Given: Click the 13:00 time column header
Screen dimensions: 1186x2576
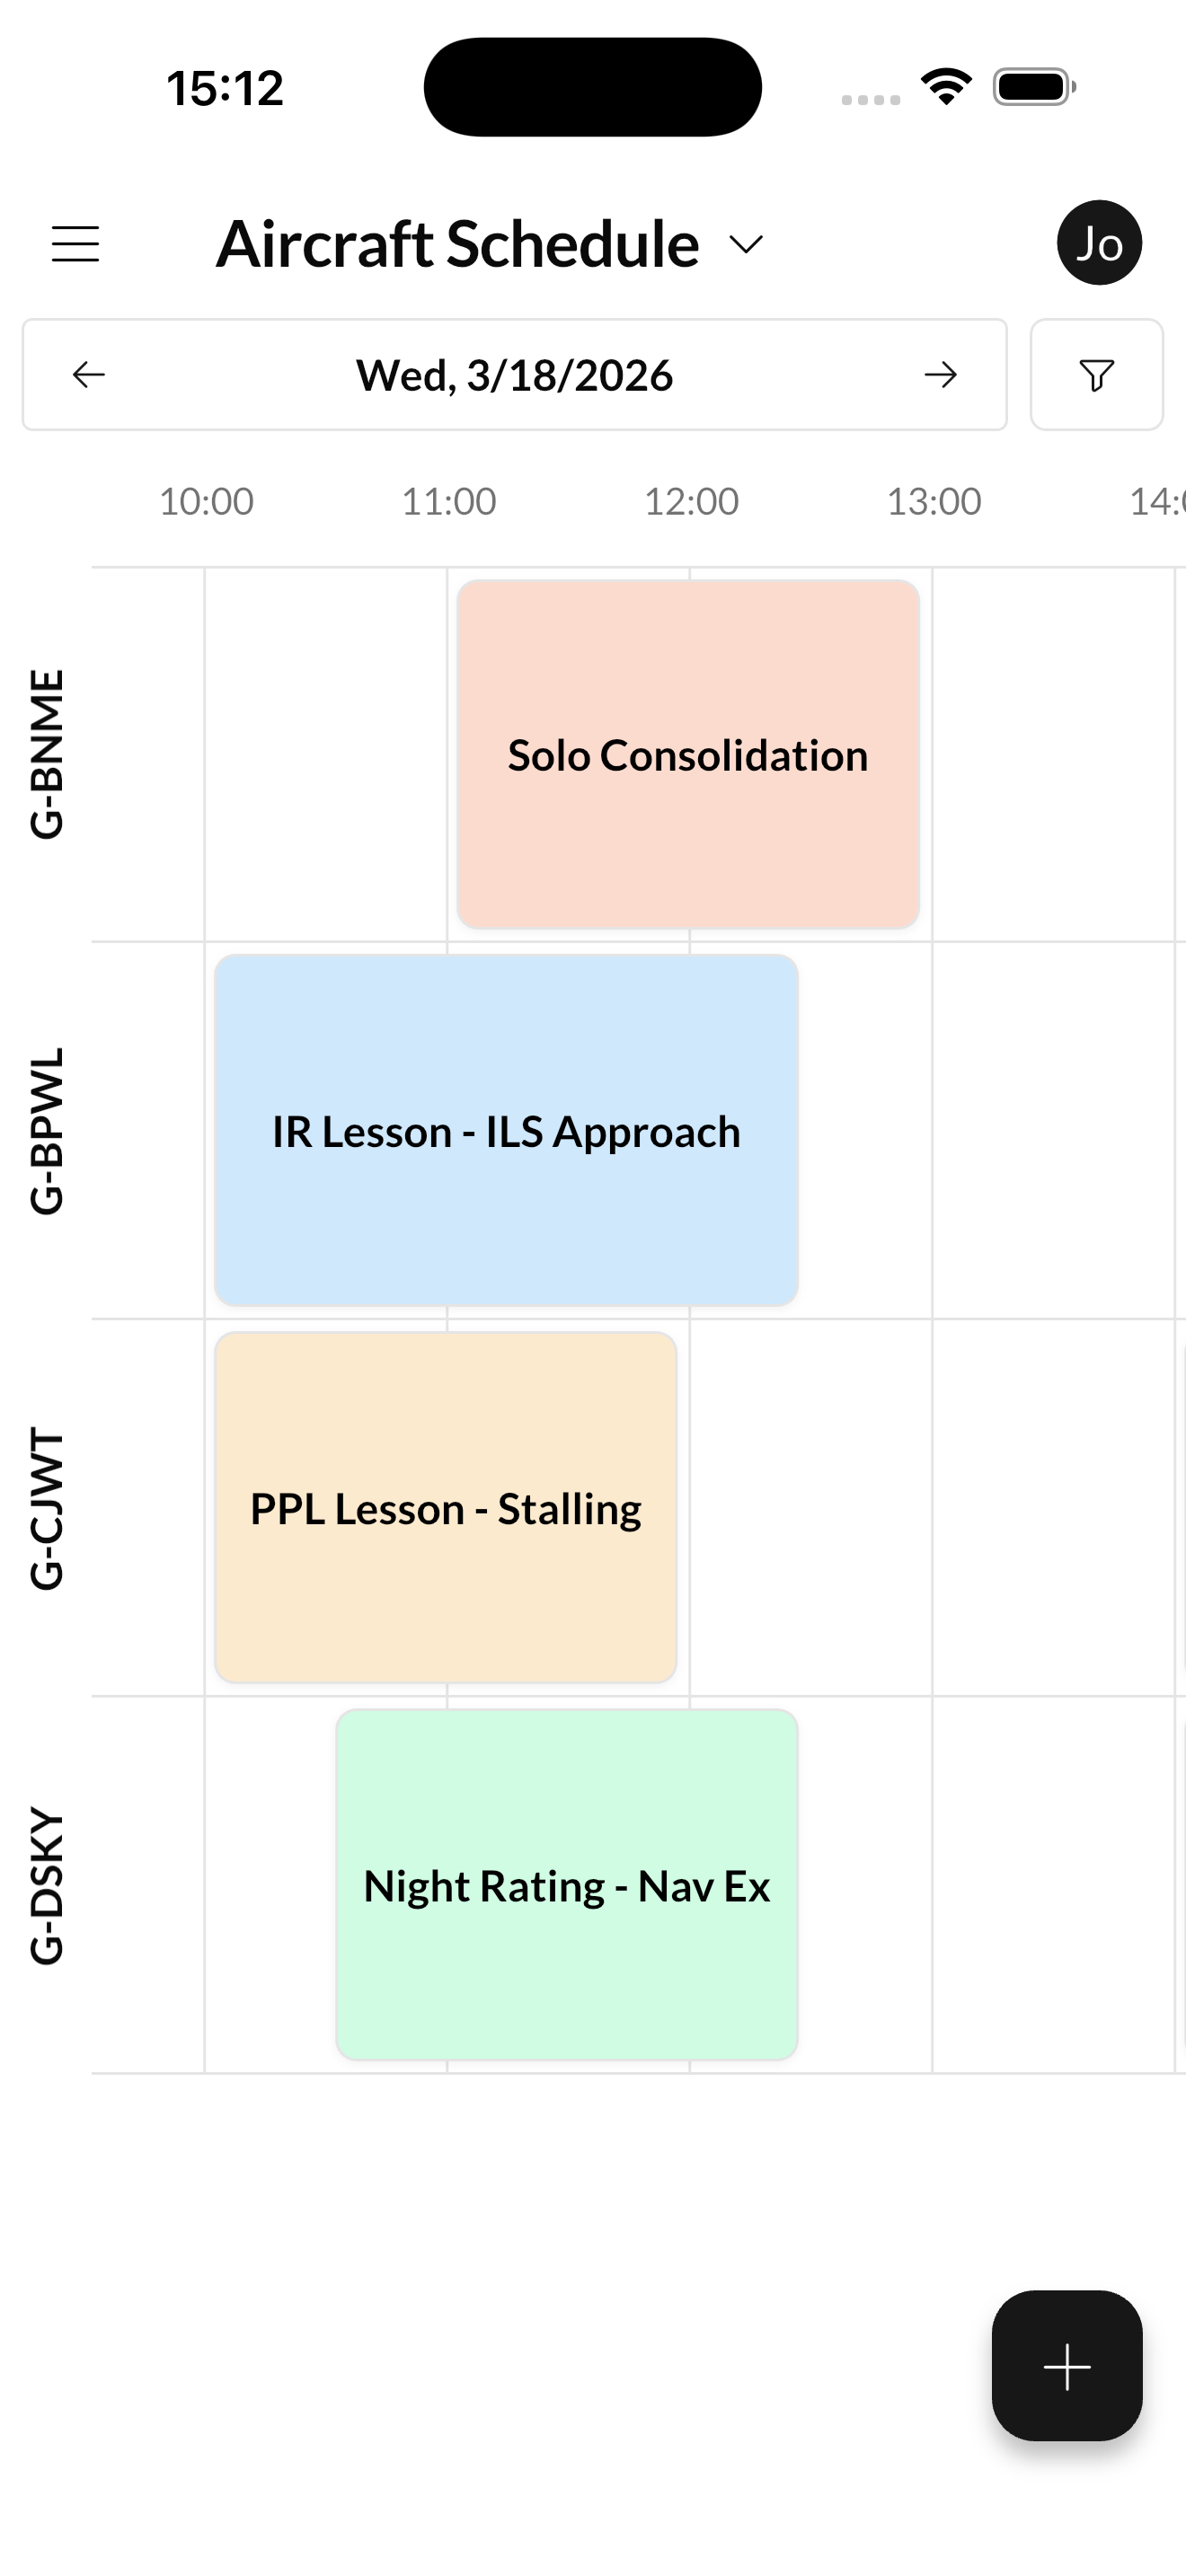Looking at the screenshot, I should [934, 501].
